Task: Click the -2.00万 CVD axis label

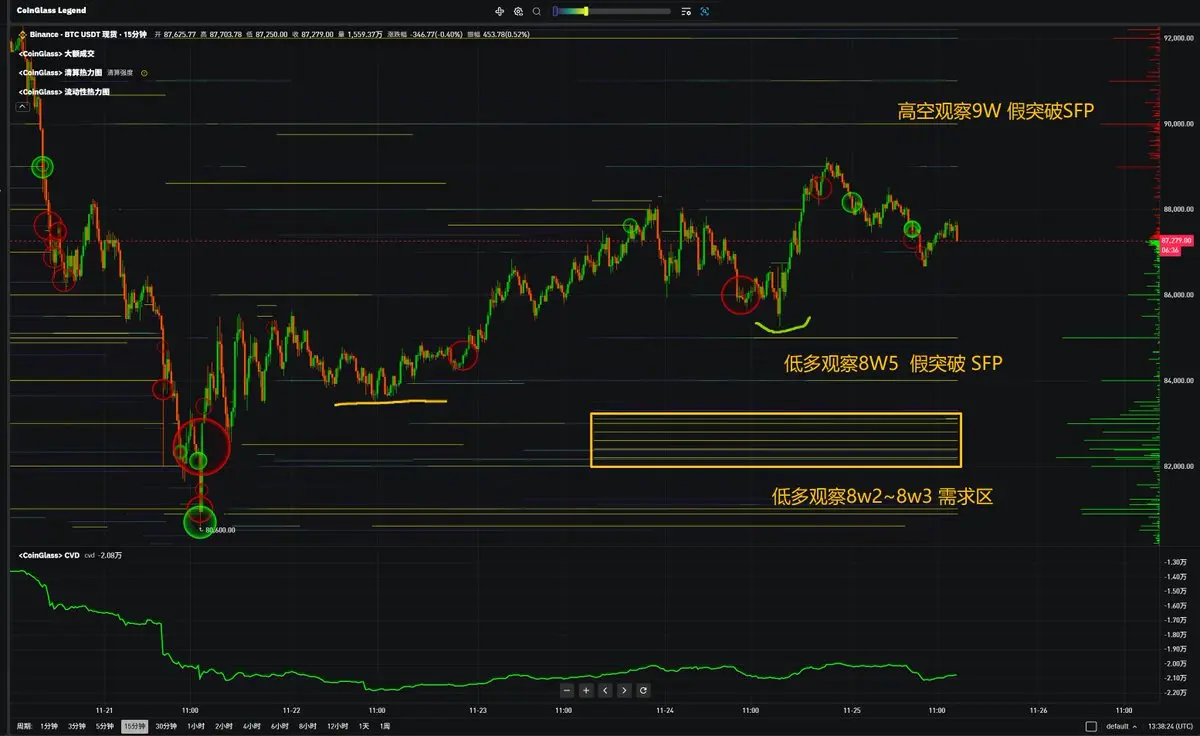Action: pyautogui.click(x=1176, y=663)
